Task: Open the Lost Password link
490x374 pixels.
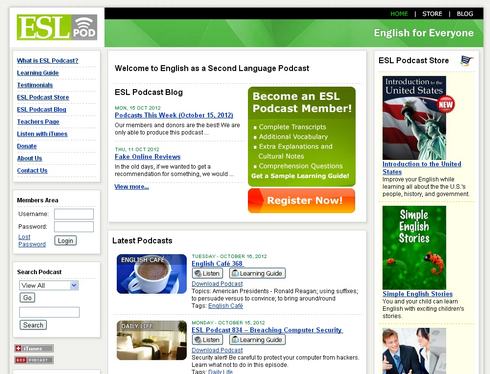Action: pyautogui.click(x=32, y=240)
